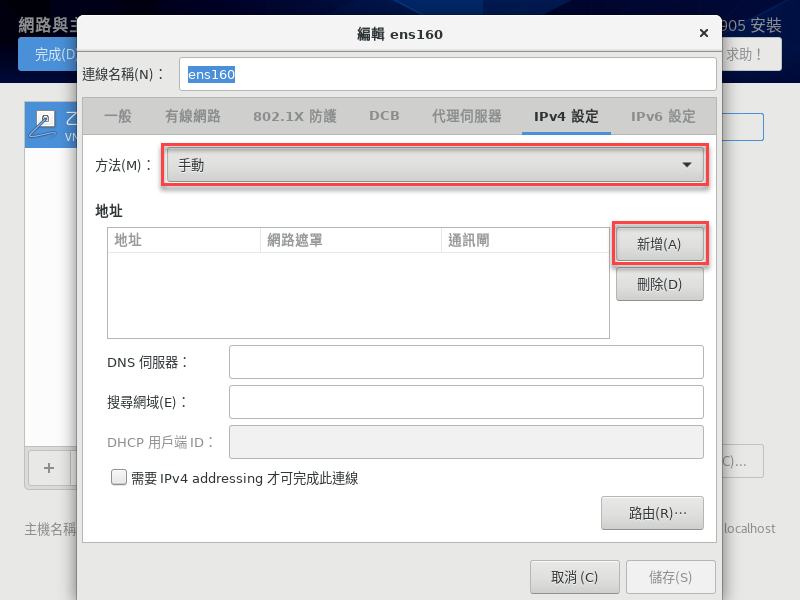Screen dimensions: 800x600
Task: Click the 通訊閘 column header
Action: click(x=525, y=240)
